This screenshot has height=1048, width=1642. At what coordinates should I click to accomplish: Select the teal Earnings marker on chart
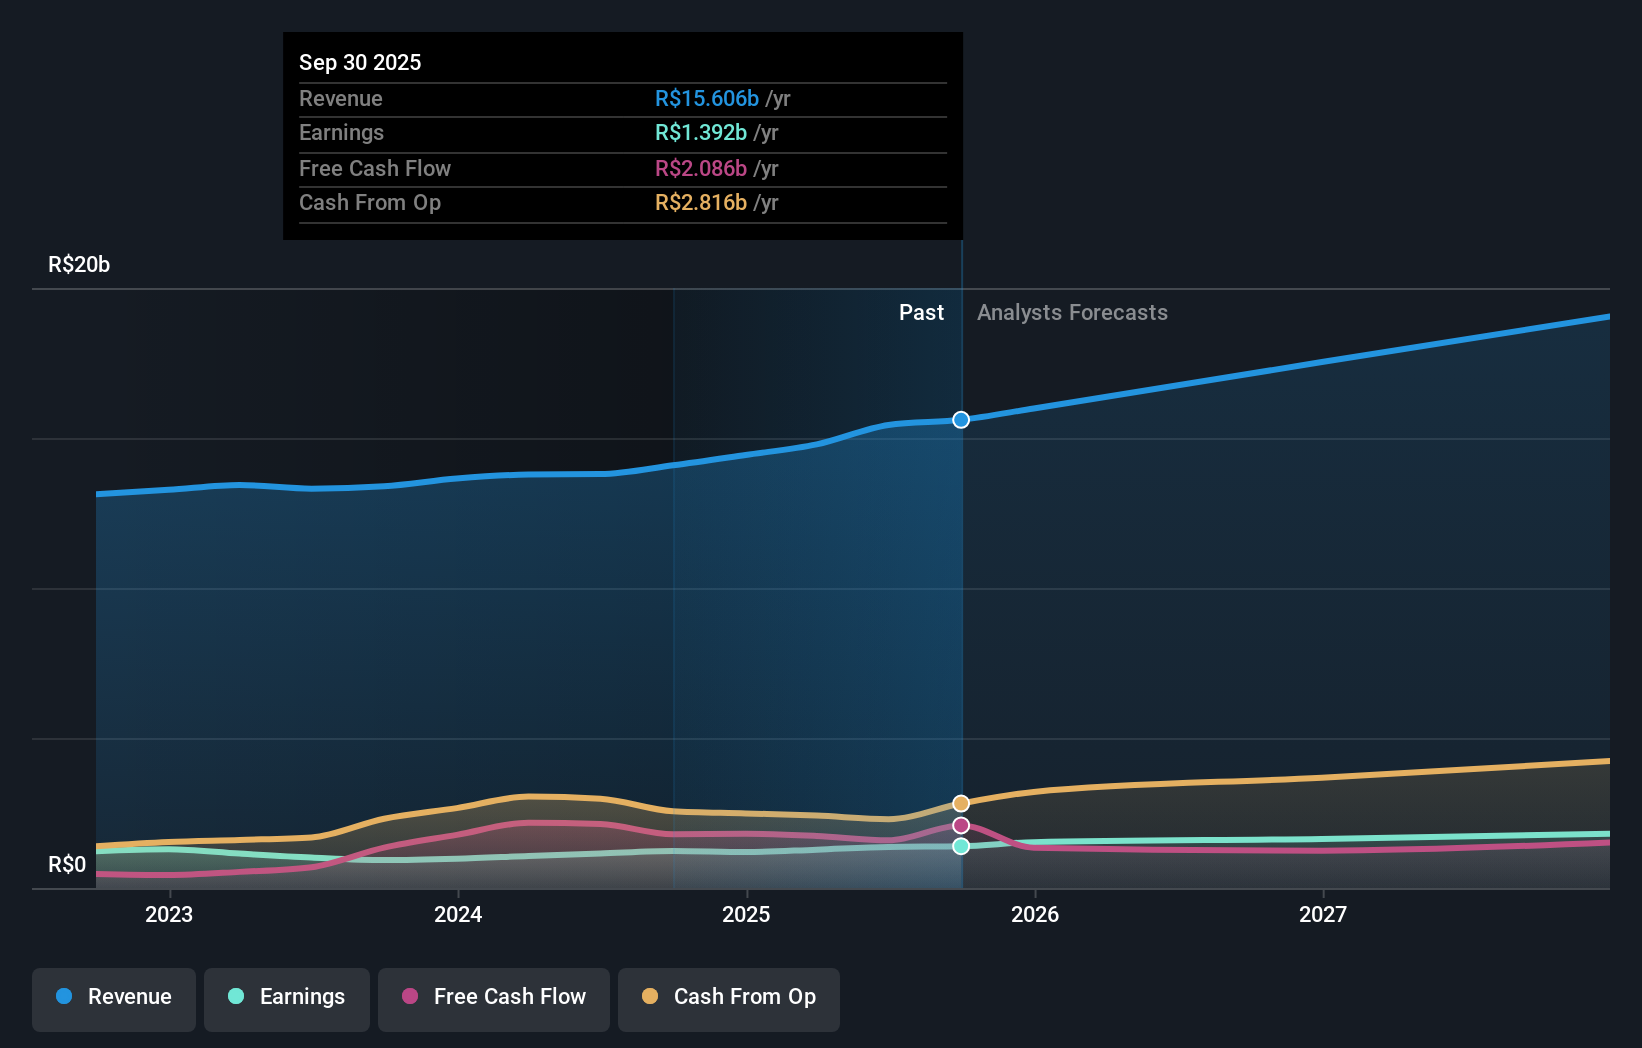960,847
